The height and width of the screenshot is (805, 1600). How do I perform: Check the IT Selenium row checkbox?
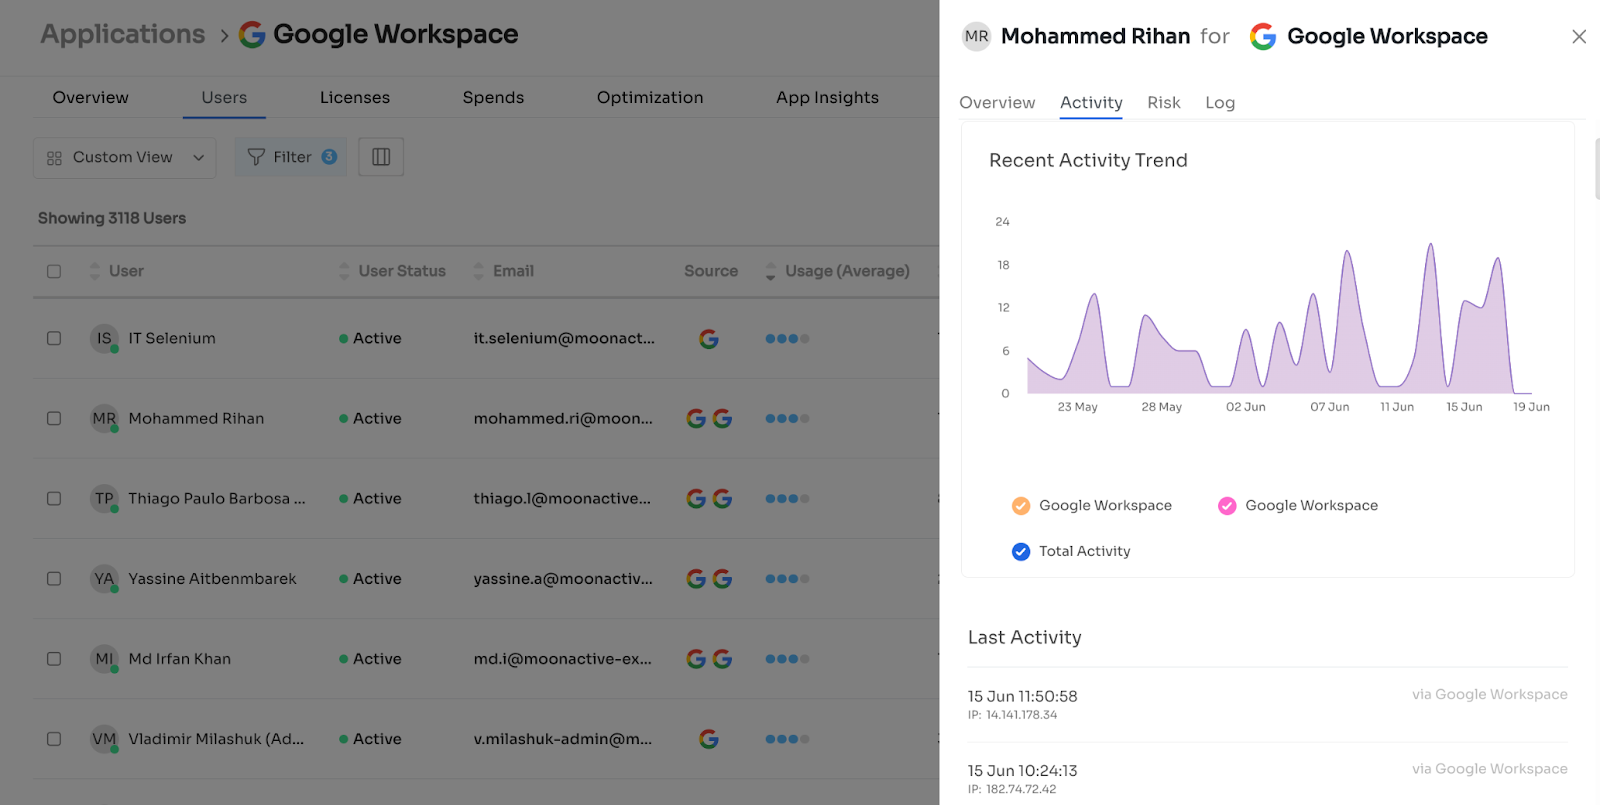click(x=54, y=339)
